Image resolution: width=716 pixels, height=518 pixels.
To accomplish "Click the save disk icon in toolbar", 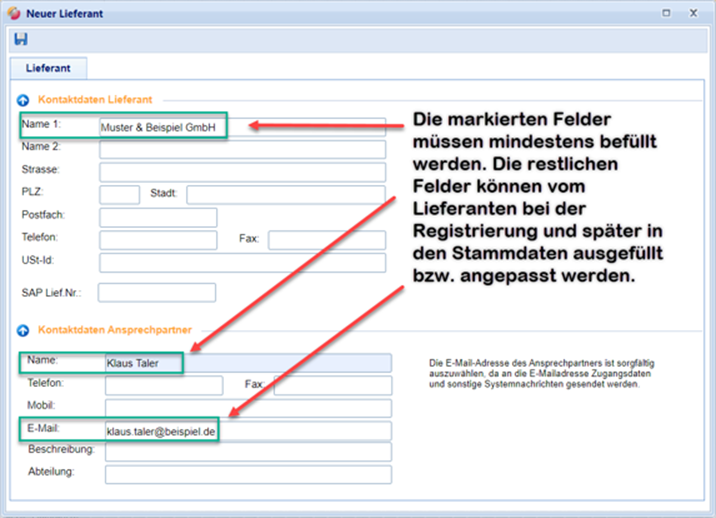I will (21, 39).
